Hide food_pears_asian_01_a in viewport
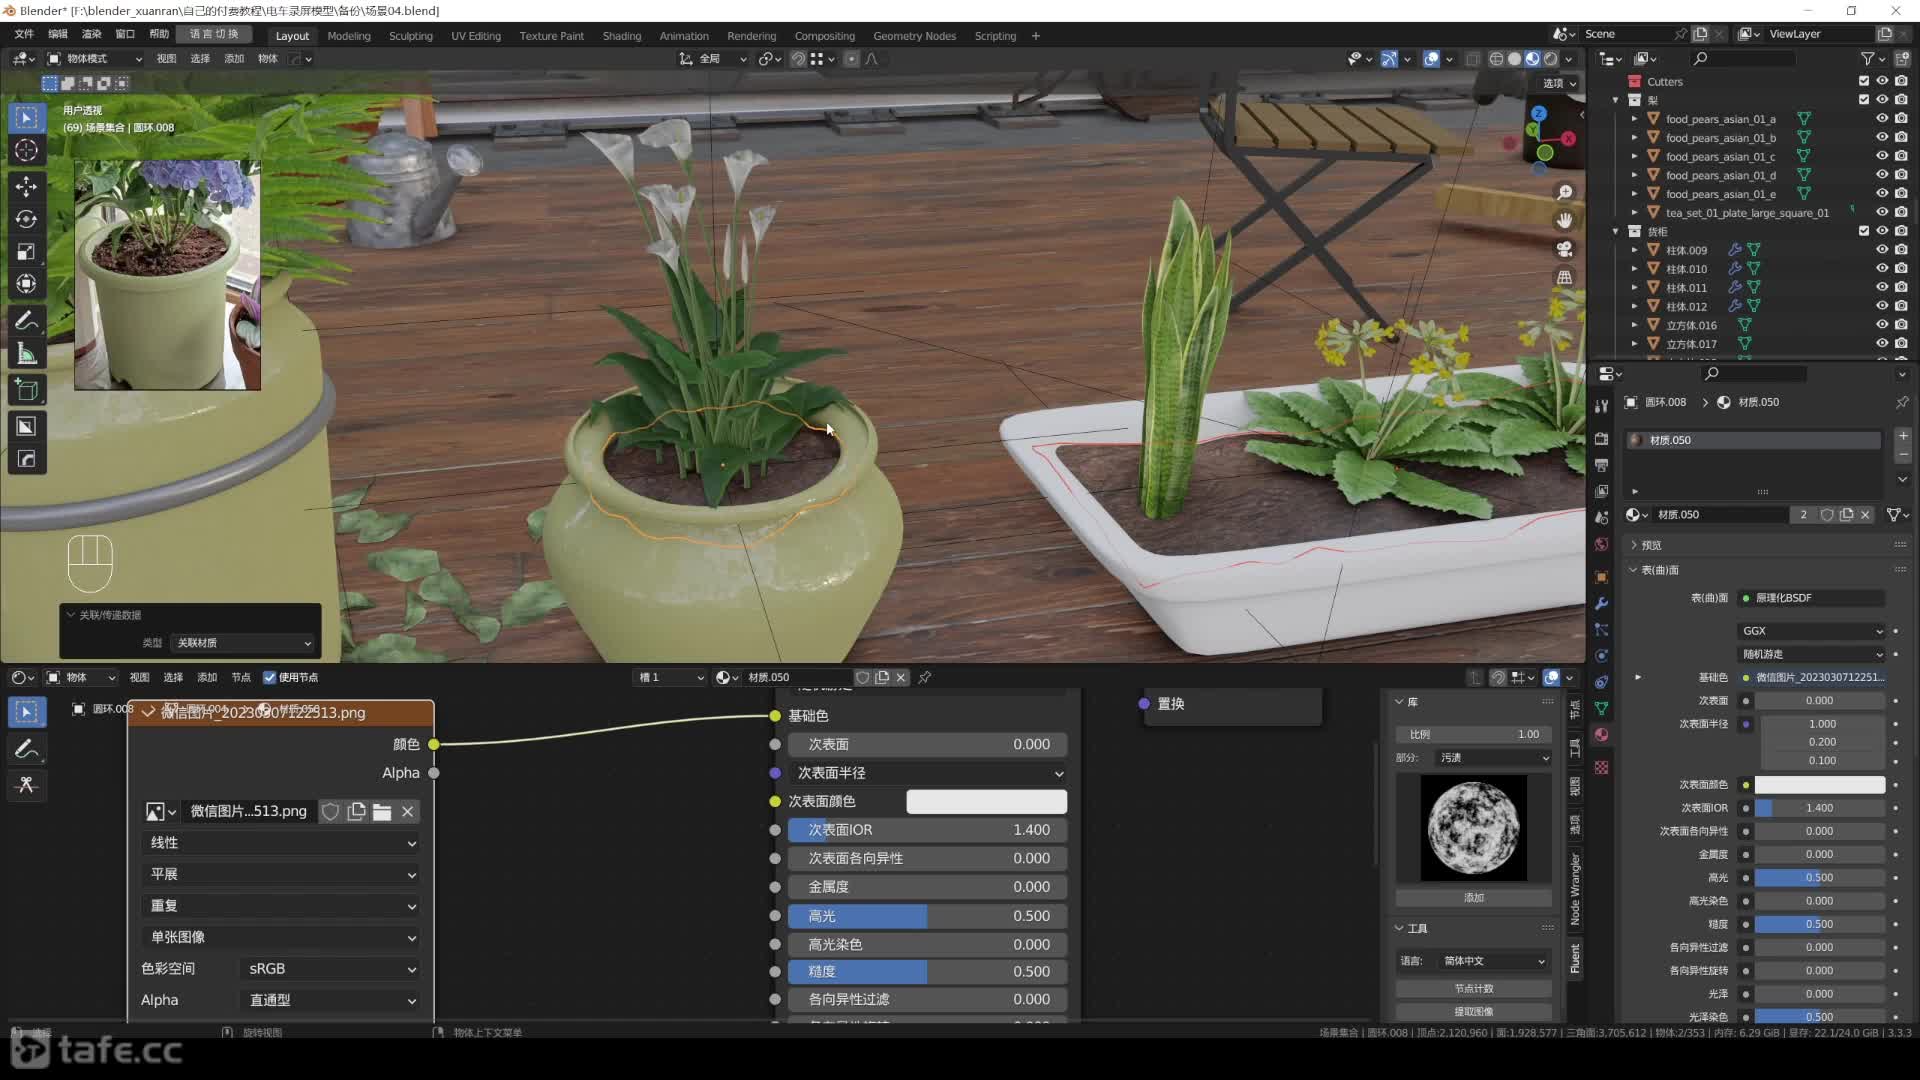The image size is (1920, 1080). point(1882,119)
